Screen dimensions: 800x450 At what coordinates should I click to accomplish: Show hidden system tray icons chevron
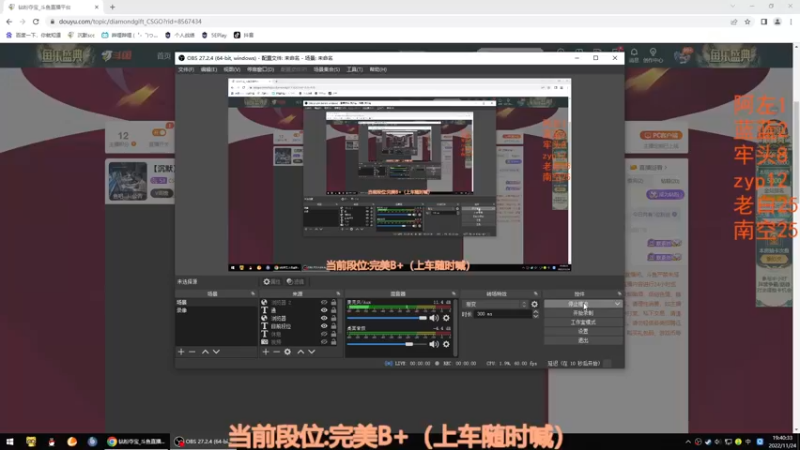pos(688,442)
